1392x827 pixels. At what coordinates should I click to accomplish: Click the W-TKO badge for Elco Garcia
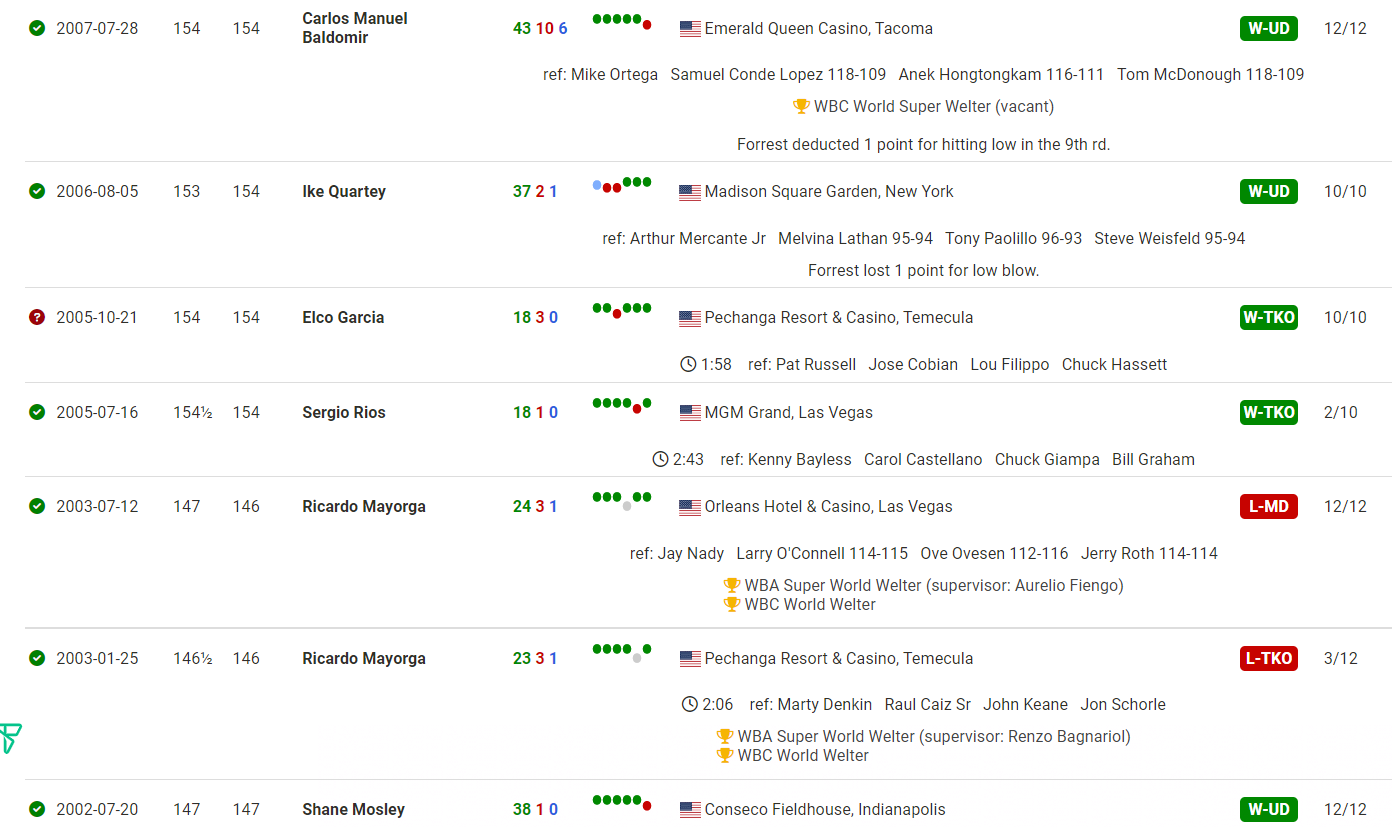point(1269,317)
